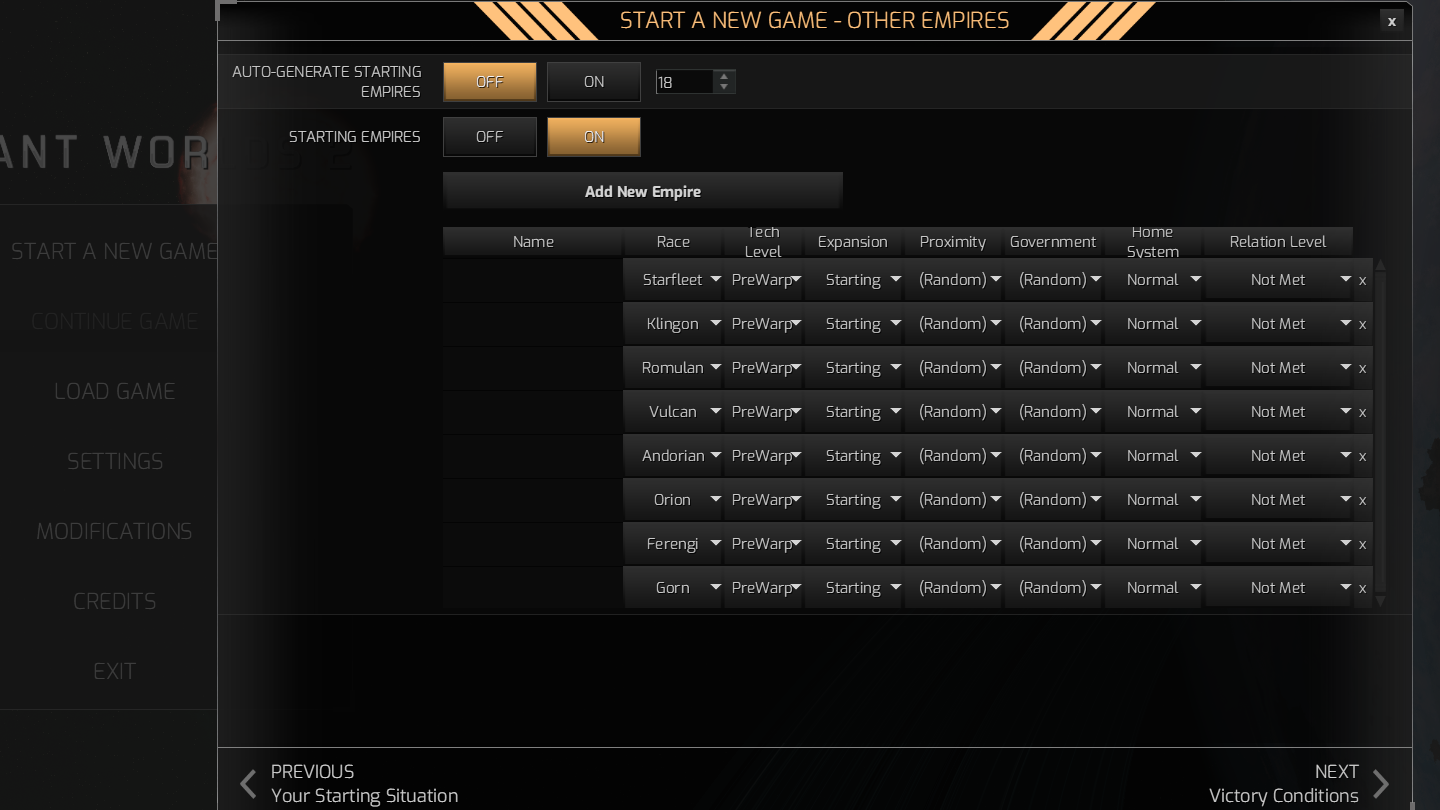Turn Auto-Generate Starting Empires ON
The height and width of the screenshot is (810, 1440).
(x=594, y=82)
